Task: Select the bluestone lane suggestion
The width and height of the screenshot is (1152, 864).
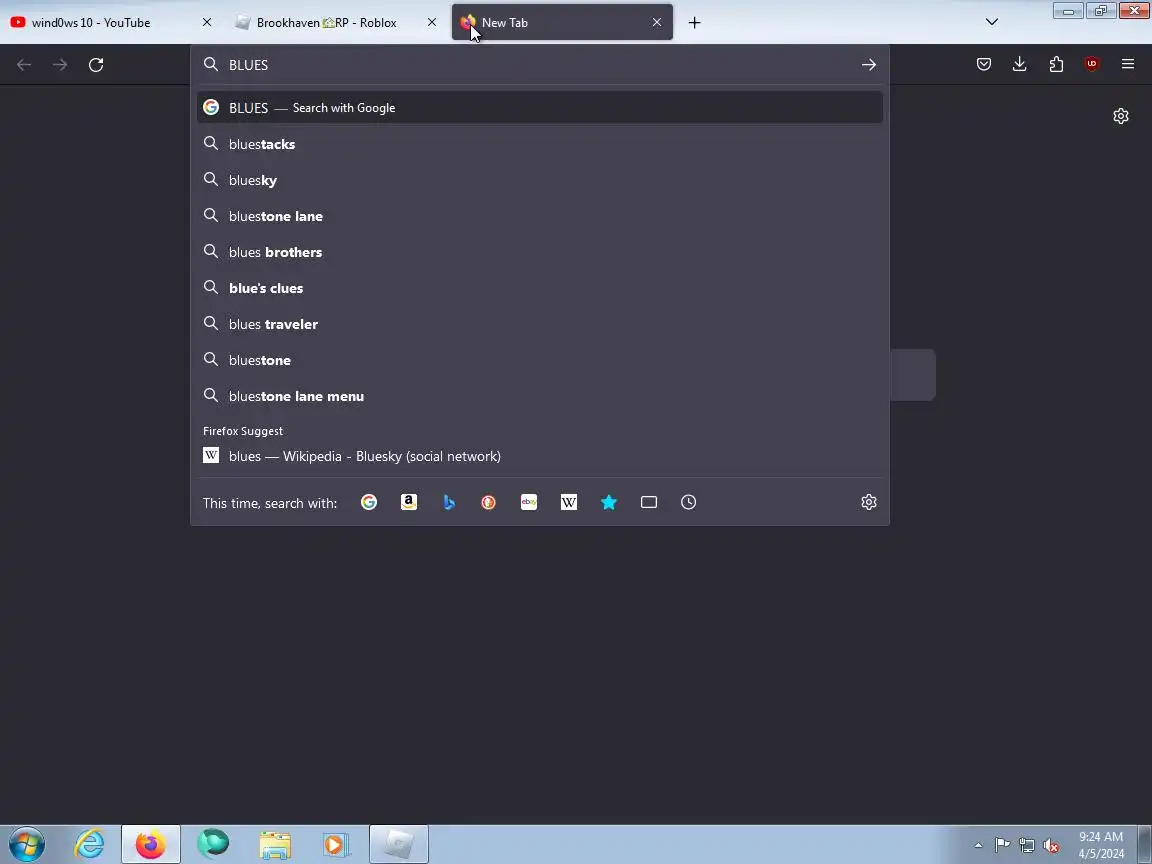Action: point(540,216)
